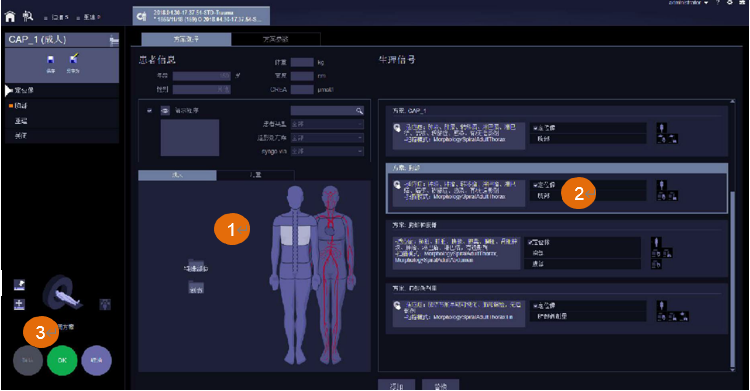Click the patient position icon in the highlighted card
750x391 pixels.
pyautogui.click(x=662, y=185)
